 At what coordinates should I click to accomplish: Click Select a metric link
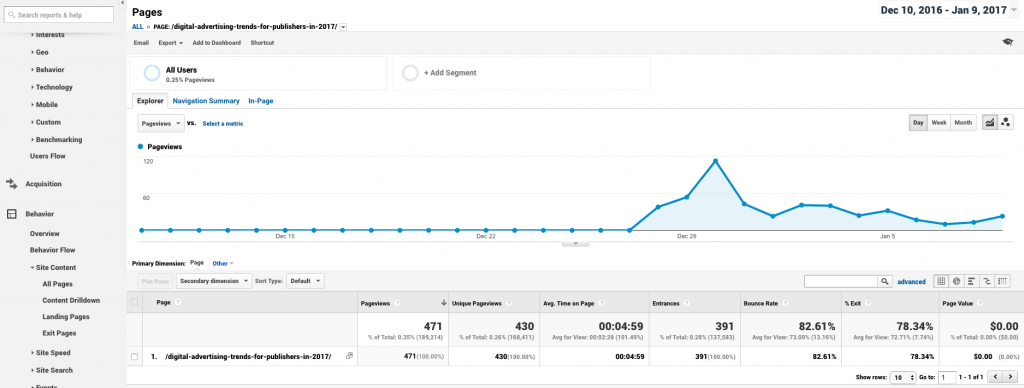[x=223, y=123]
